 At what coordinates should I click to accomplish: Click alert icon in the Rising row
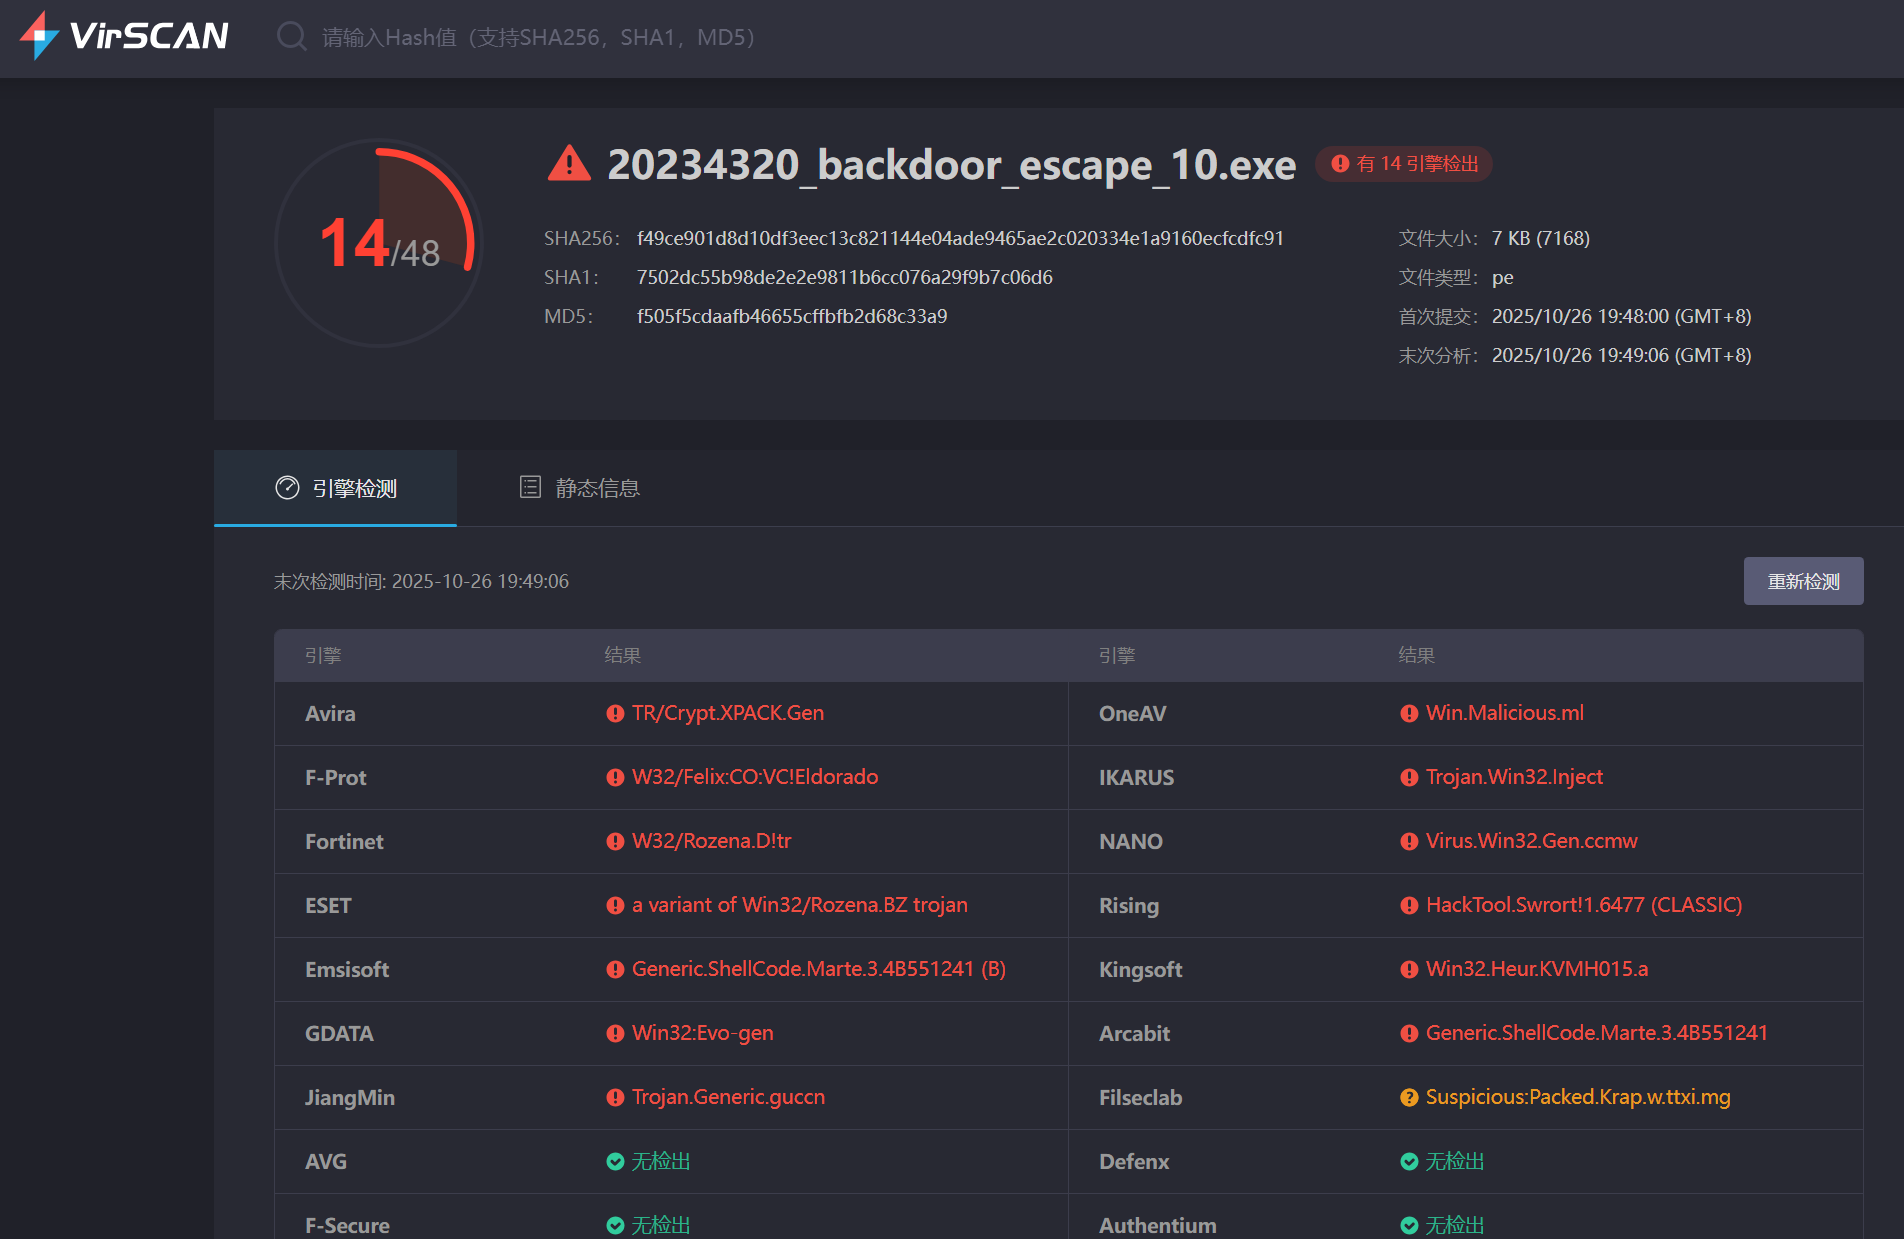tap(1409, 906)
